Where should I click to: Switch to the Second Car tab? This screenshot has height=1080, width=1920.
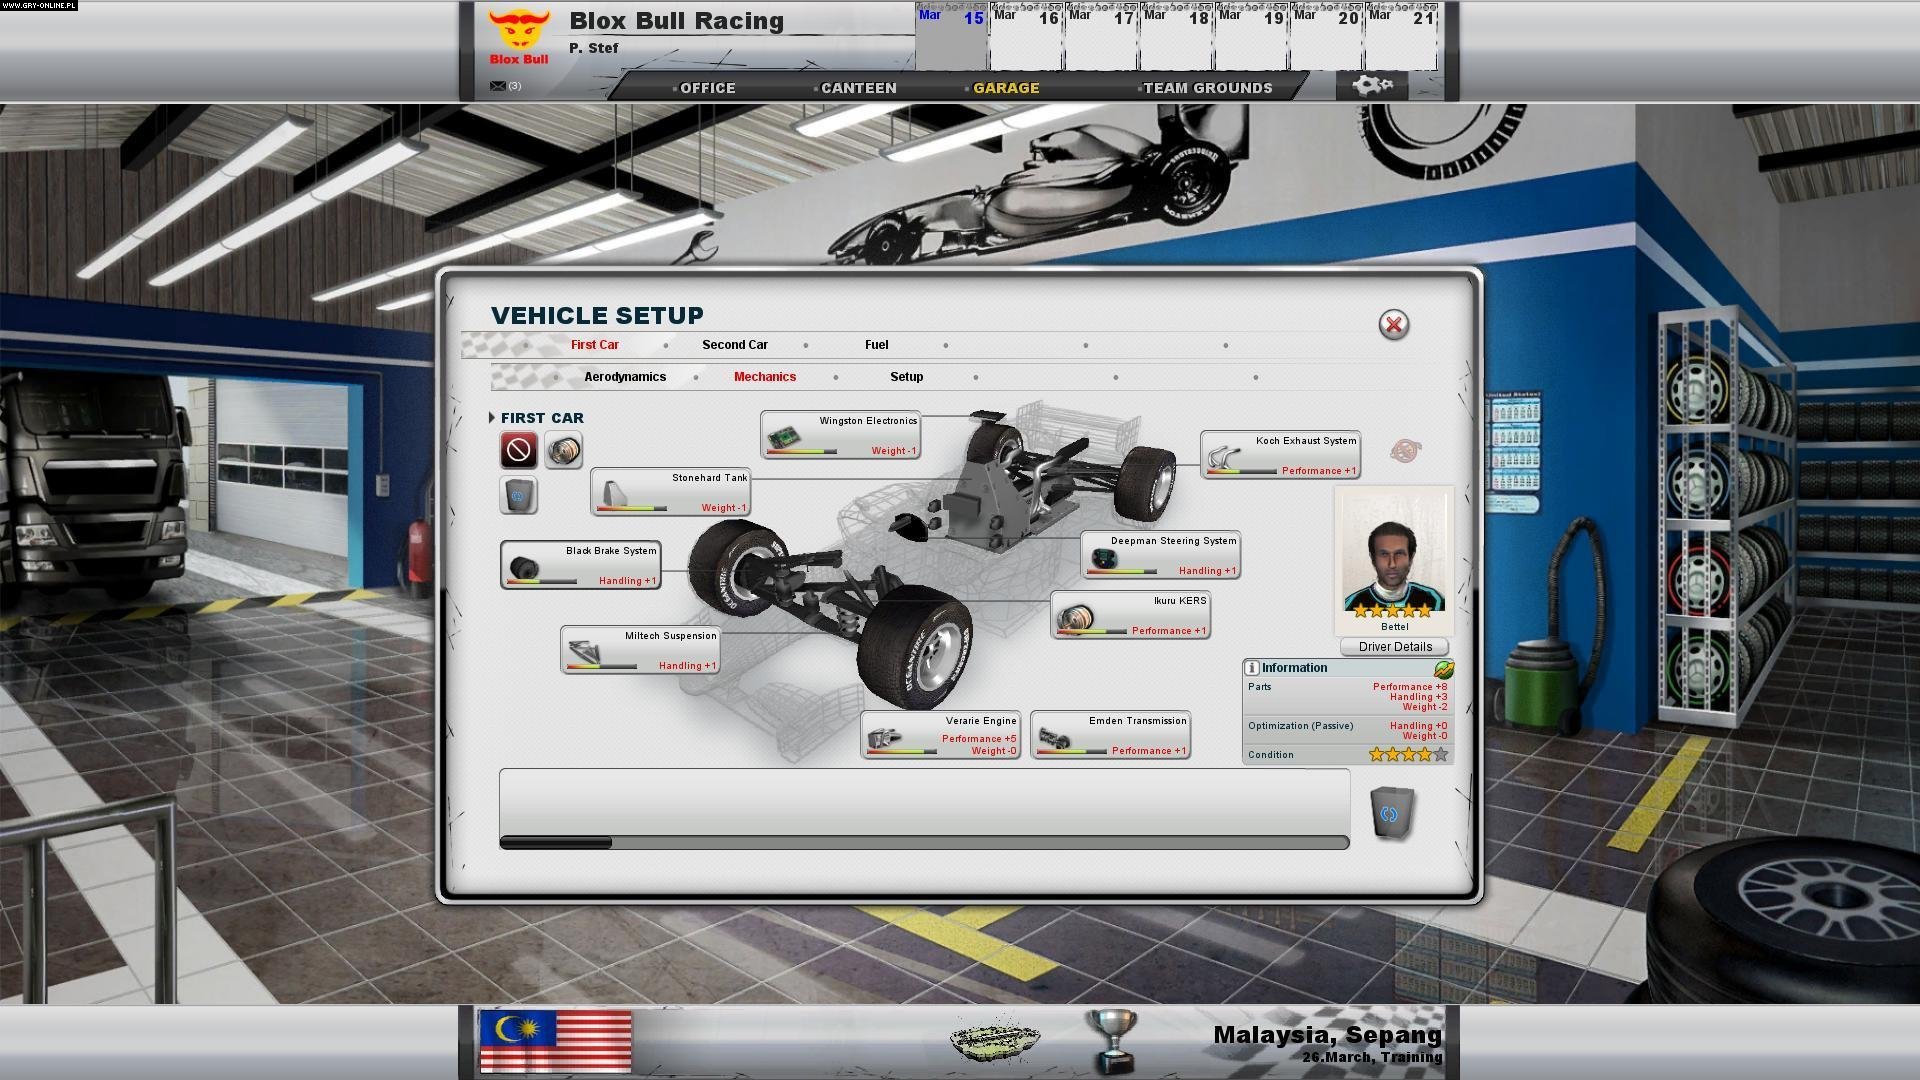pyautogui.click(x=735, y=344)
